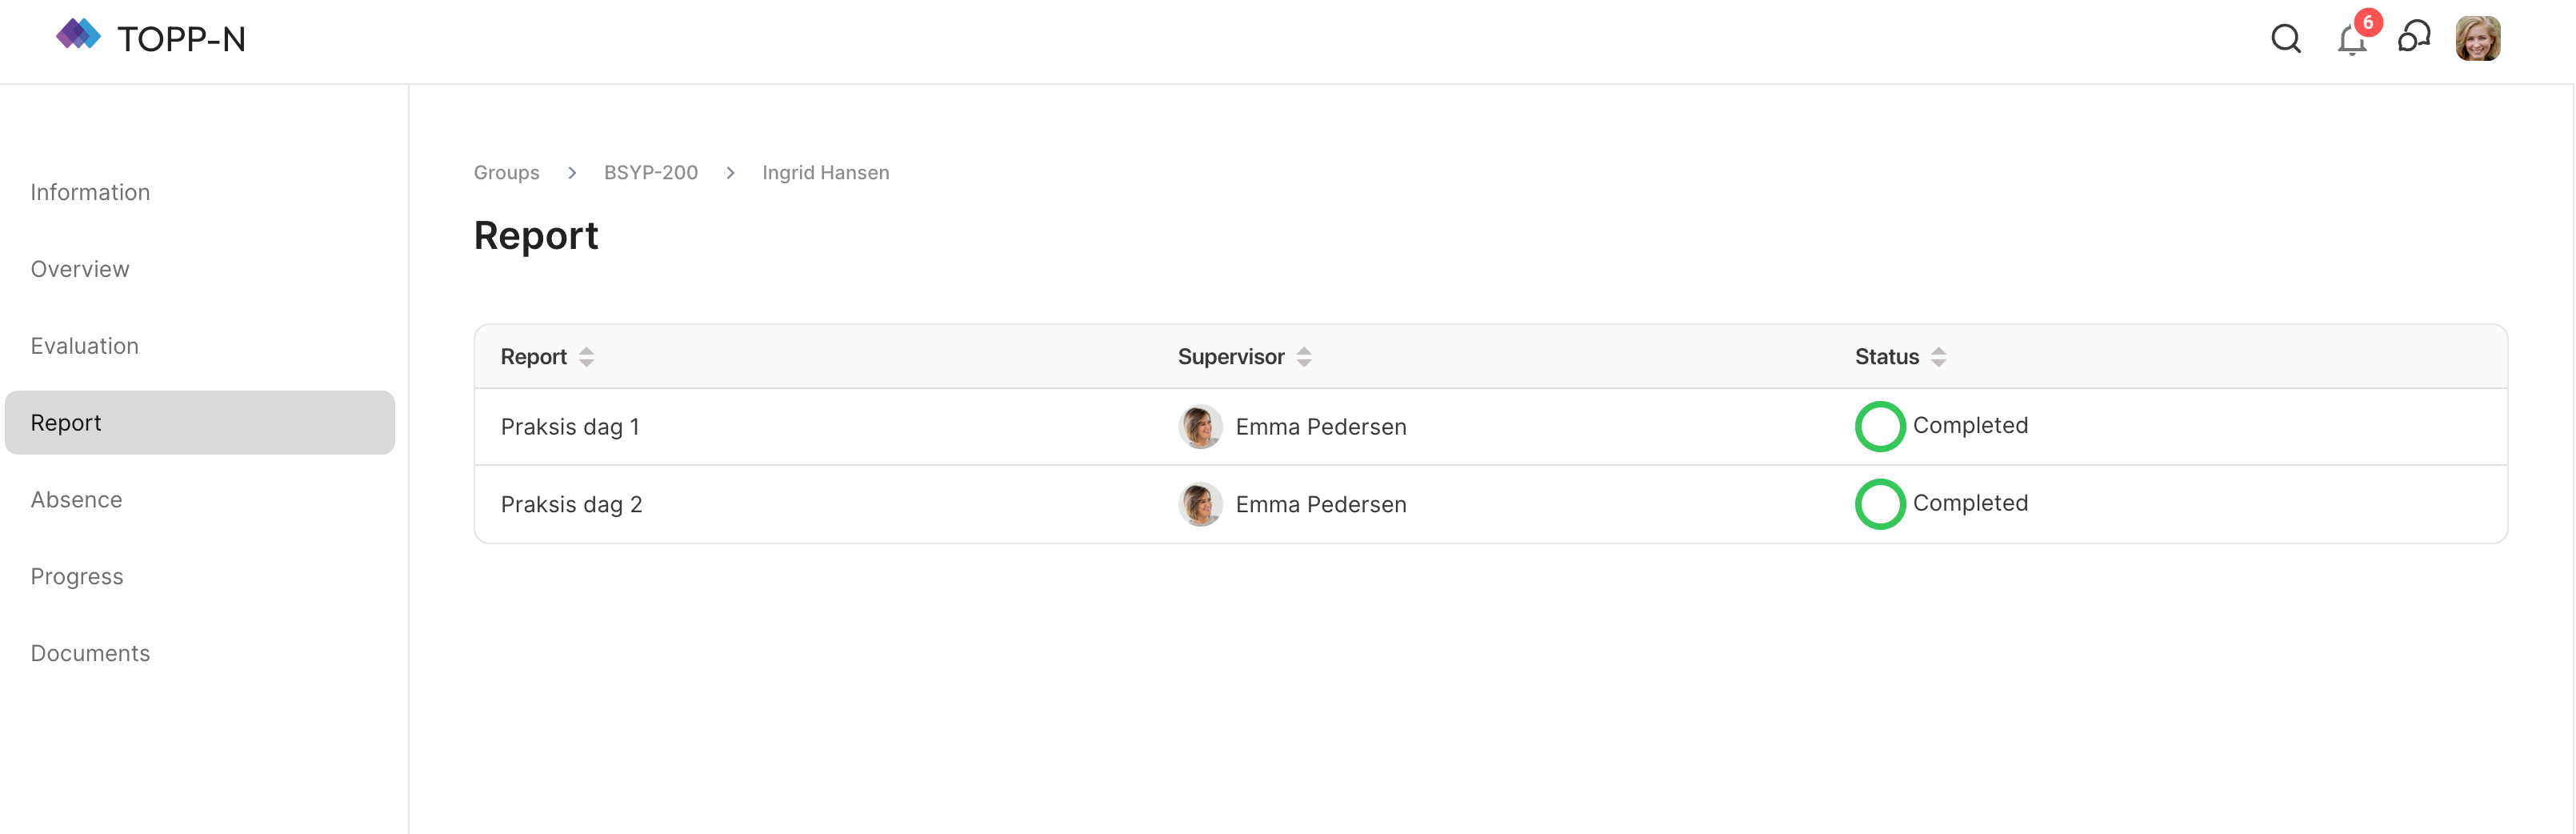This screenshot has height=834, width=2576.
Task: Navigate to Groups breadcrumb link
Action: (506, 173)
